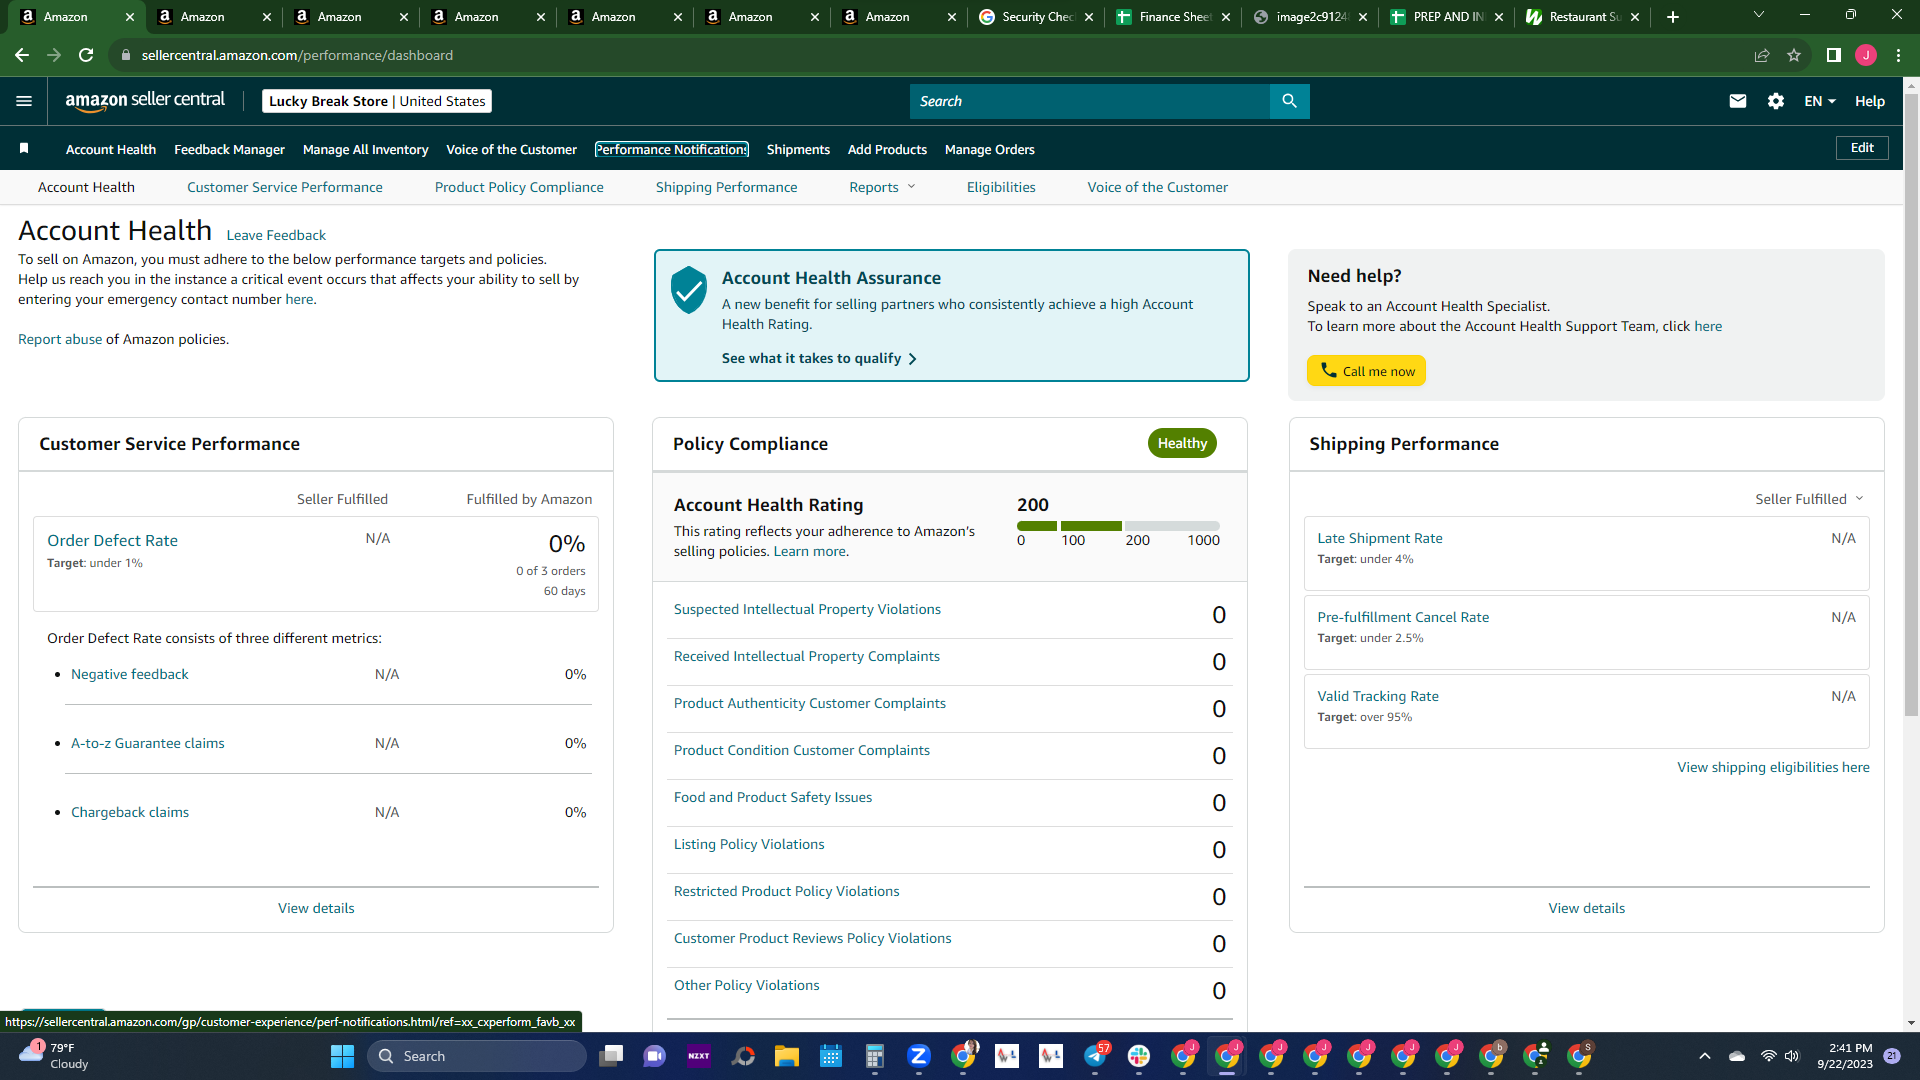Open the Help link in header

click(1870, 101)
